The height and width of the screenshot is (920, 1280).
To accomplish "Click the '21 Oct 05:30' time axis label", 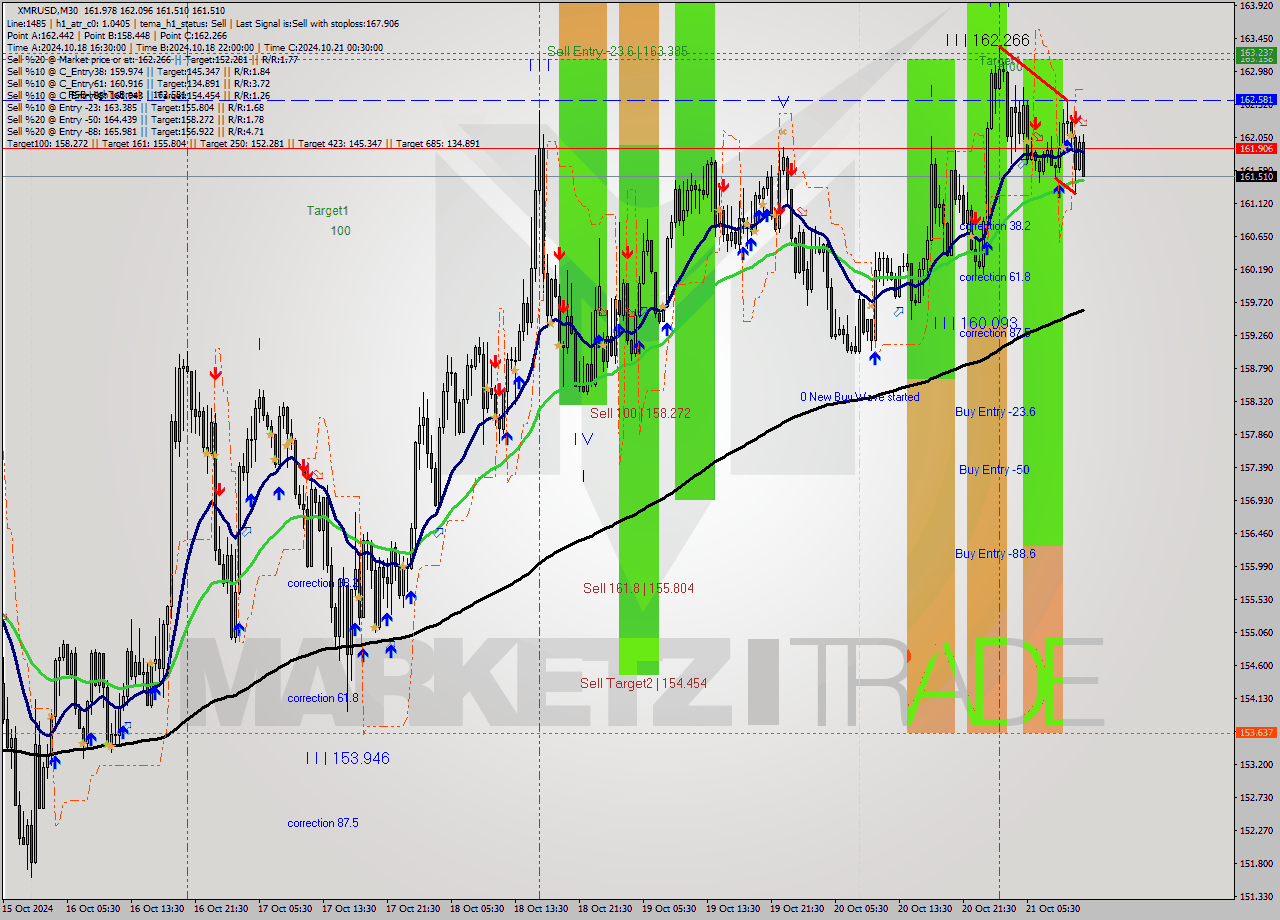I will pos(1054,909).
